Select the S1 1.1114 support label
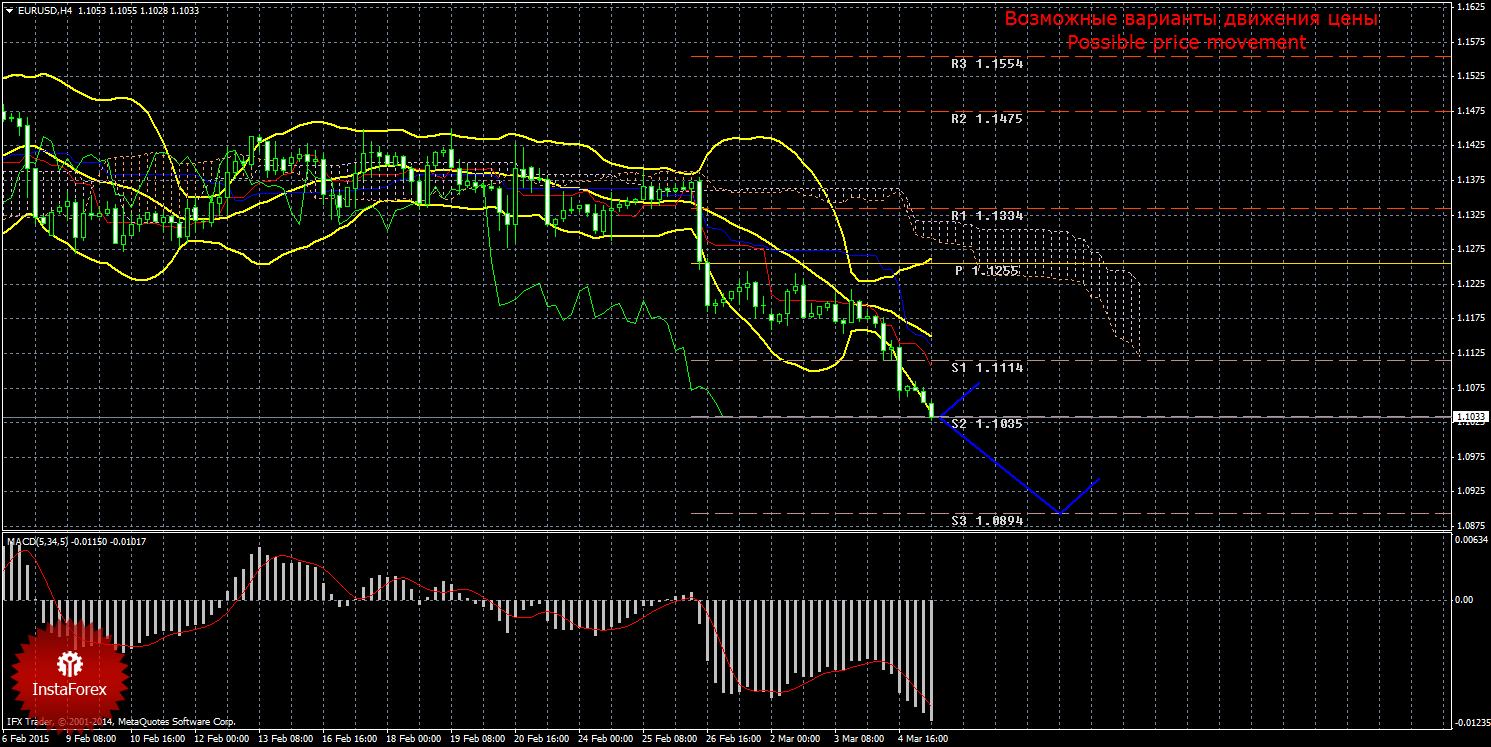The width and height of the screenshot is (1491, 747). [x=987, y=368]
